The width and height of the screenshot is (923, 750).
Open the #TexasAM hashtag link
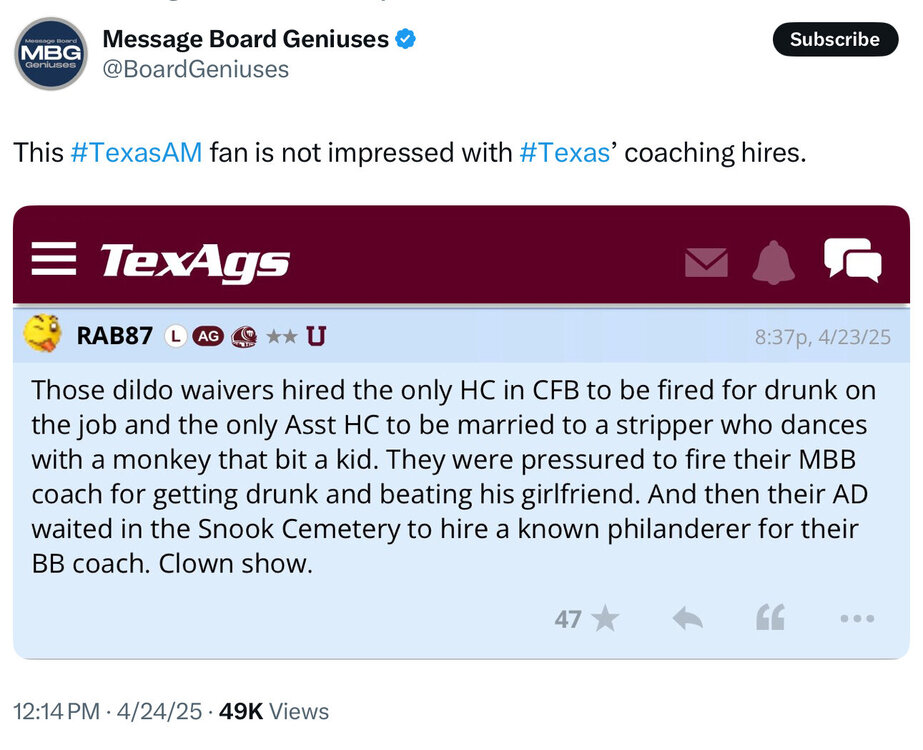136,153
